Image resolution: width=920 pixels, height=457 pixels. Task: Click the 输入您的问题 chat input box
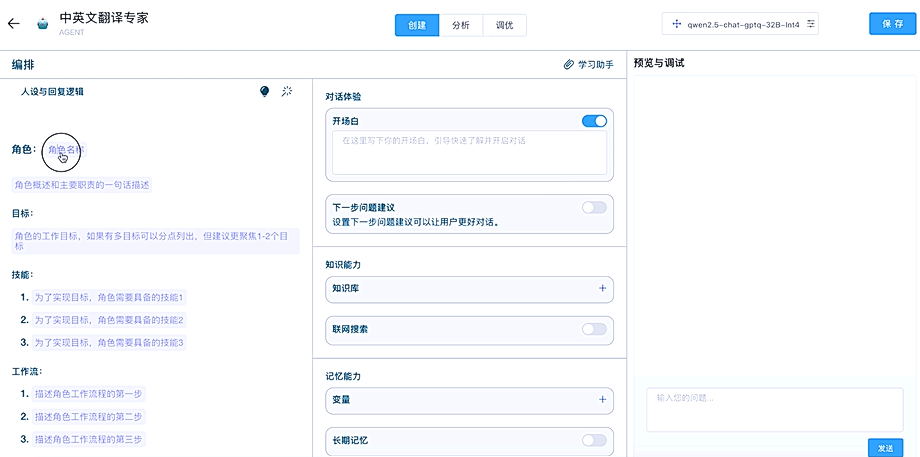point(775,408)
